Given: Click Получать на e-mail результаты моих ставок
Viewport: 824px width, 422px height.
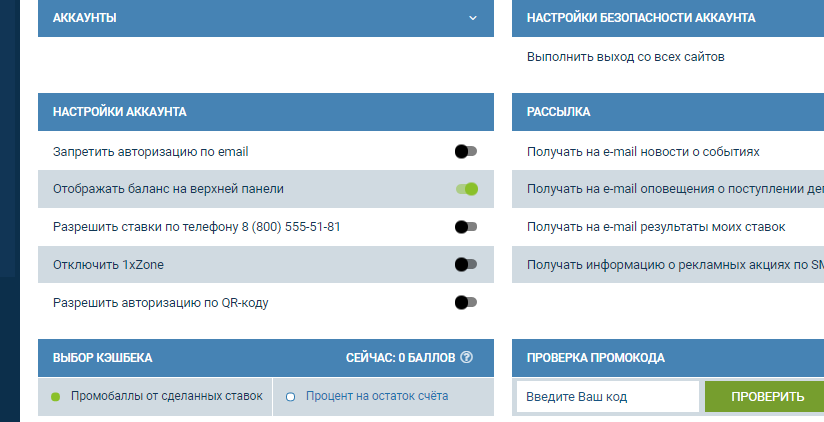Looking at the screenshot, I should 655,227.
